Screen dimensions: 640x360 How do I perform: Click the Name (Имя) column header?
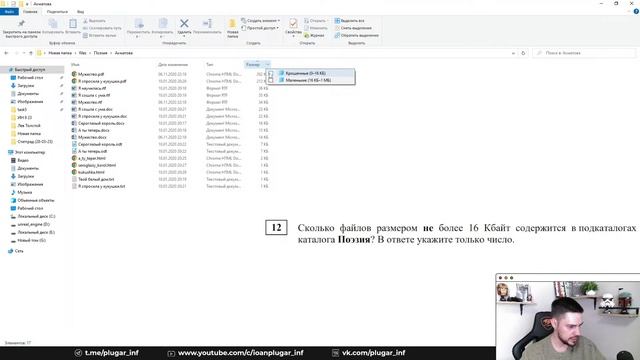[75, 64]
